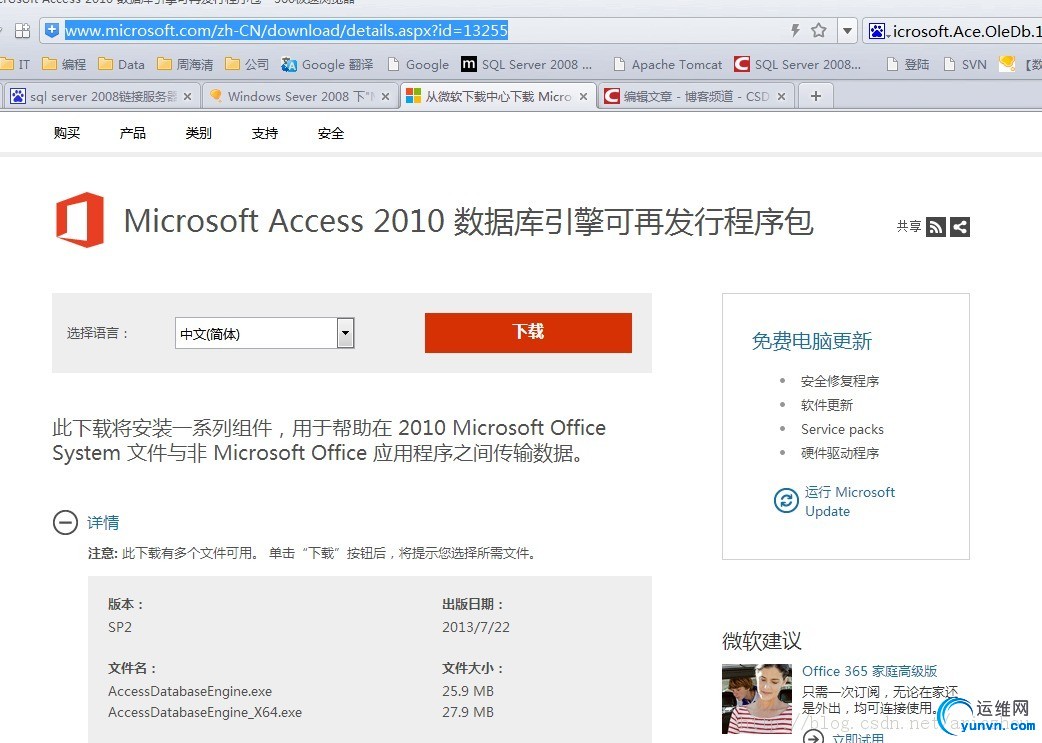Click the 软件更新 list item
The image size is (1042, 743).
pyautogui.click(x=827, y=405)
